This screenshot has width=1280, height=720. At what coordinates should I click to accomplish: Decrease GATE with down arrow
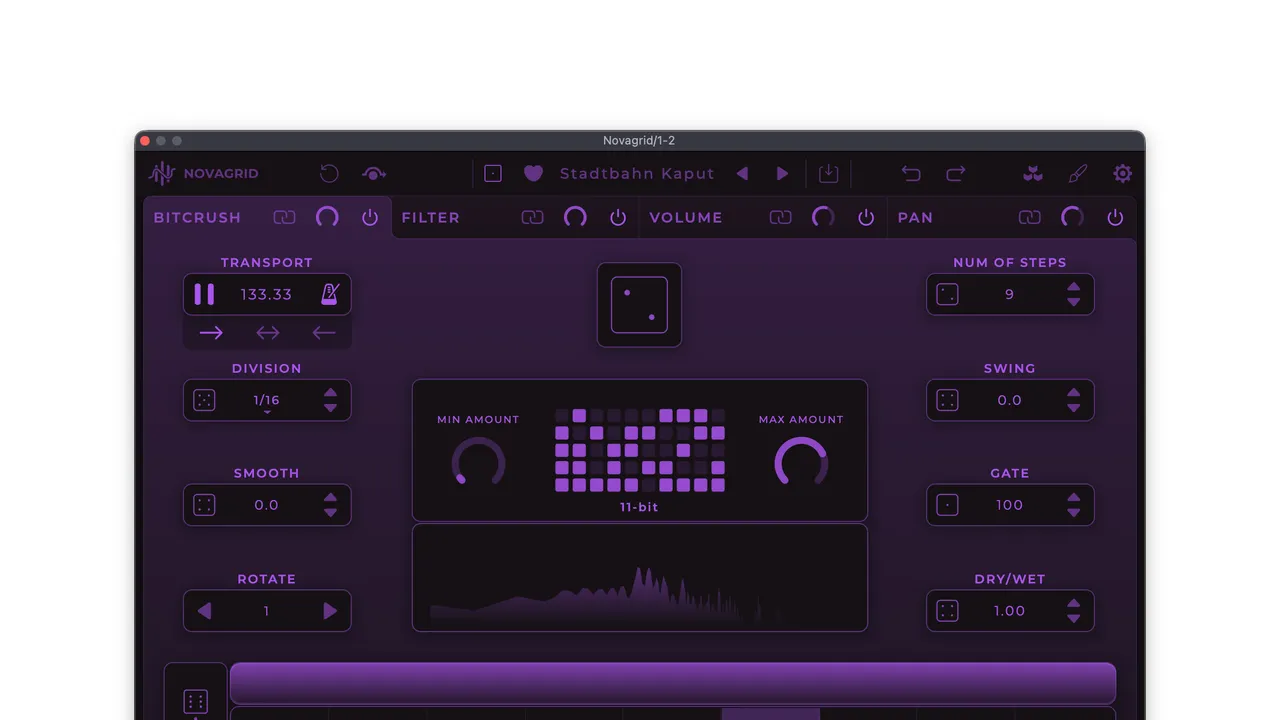[1073, 513]
